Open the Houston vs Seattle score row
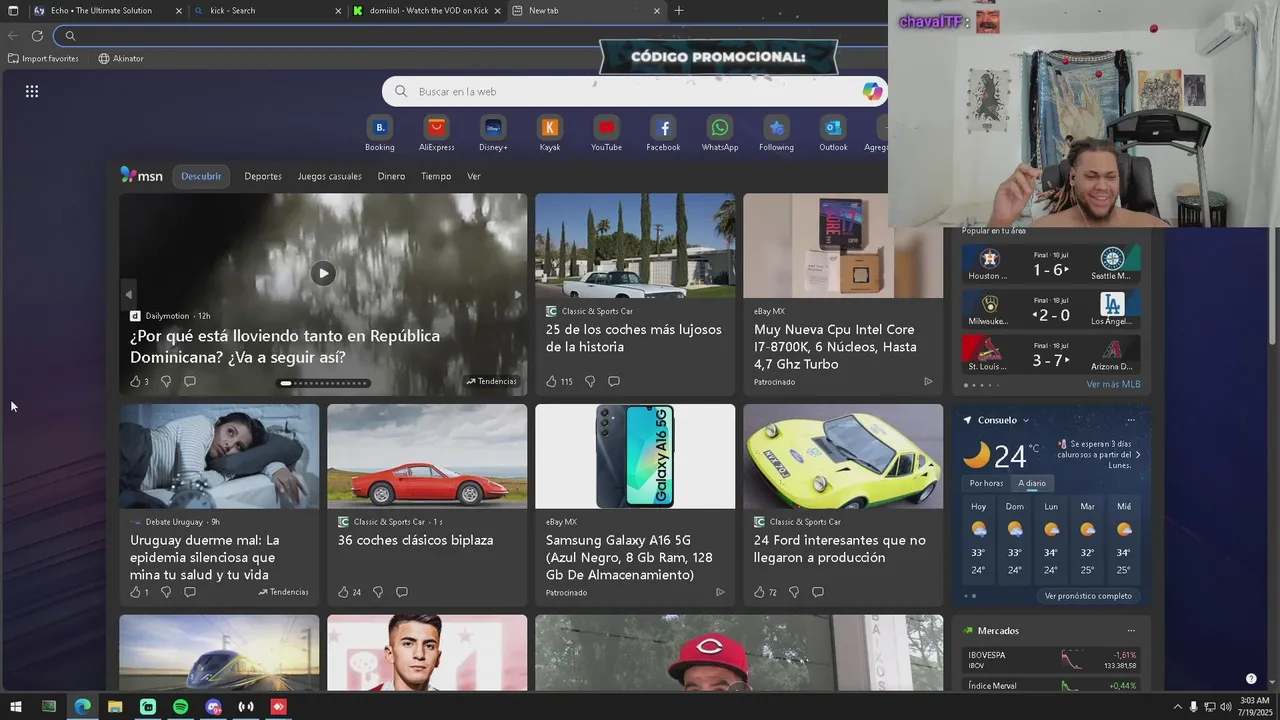The height and width of the screenshot is (720, 1280). coord(1050,264)
